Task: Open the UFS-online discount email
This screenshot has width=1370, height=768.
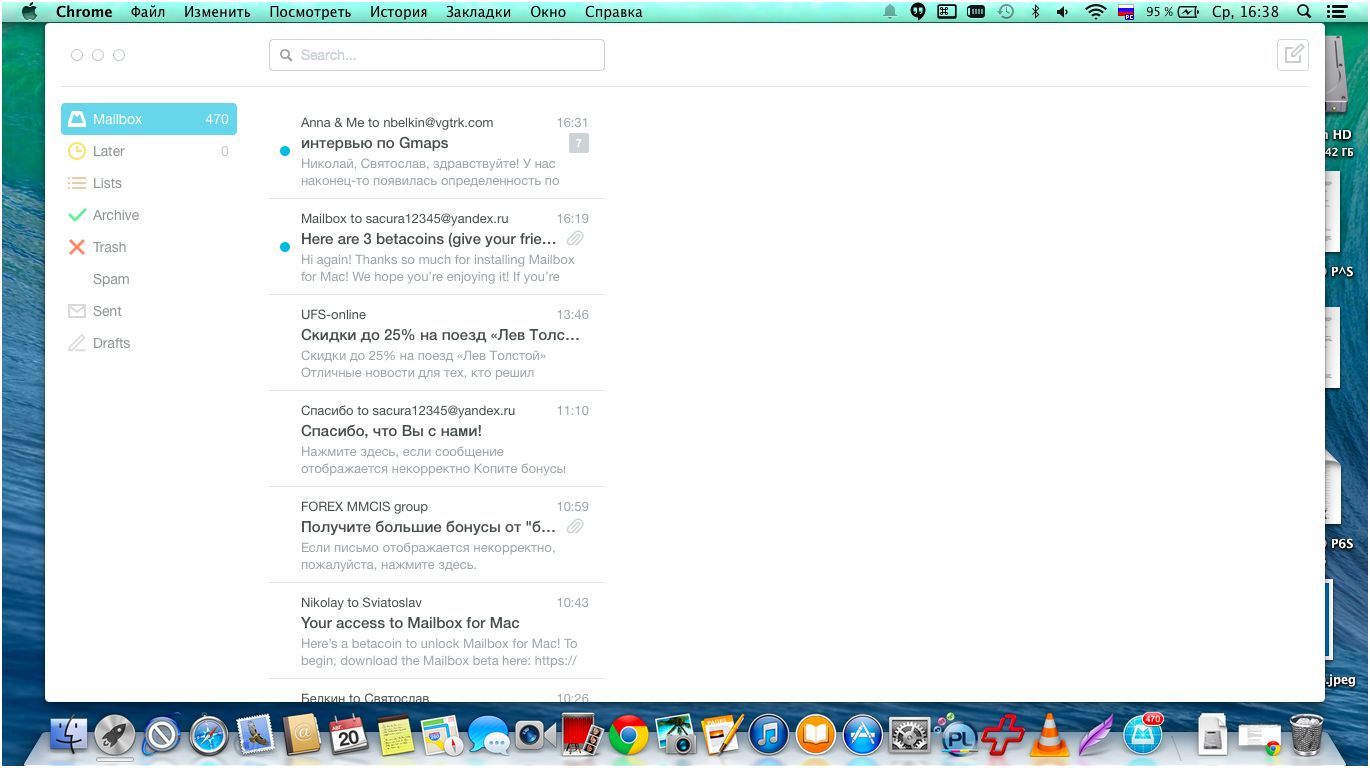Action: click(x=438, y=343)
